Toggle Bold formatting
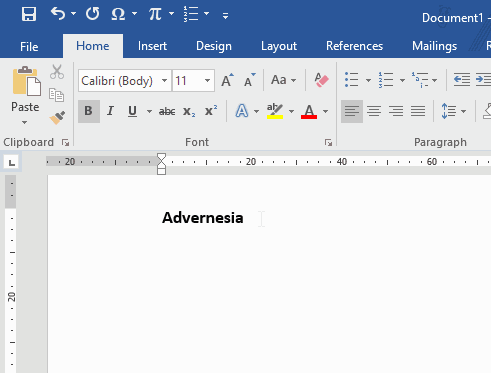 pyautogui.click(x=89, y=111)
